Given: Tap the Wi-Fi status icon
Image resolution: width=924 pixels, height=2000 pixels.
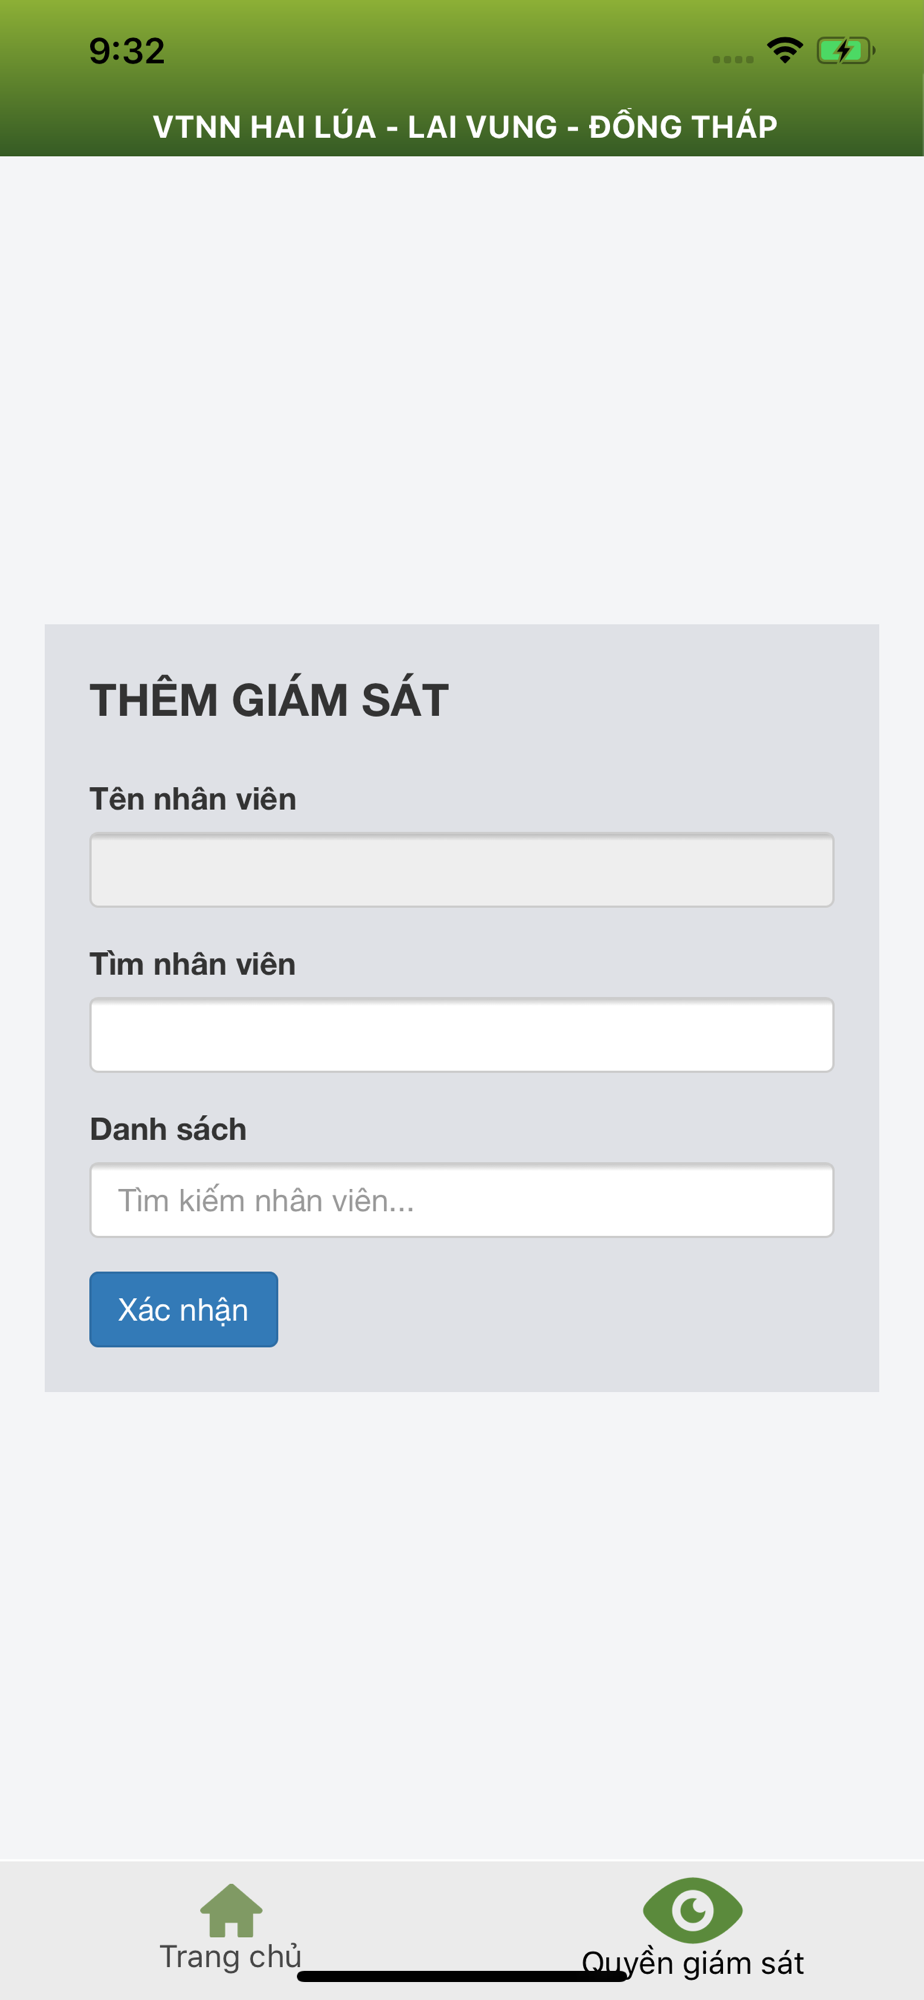Looking at the screenshot, I should pos(785,50).
